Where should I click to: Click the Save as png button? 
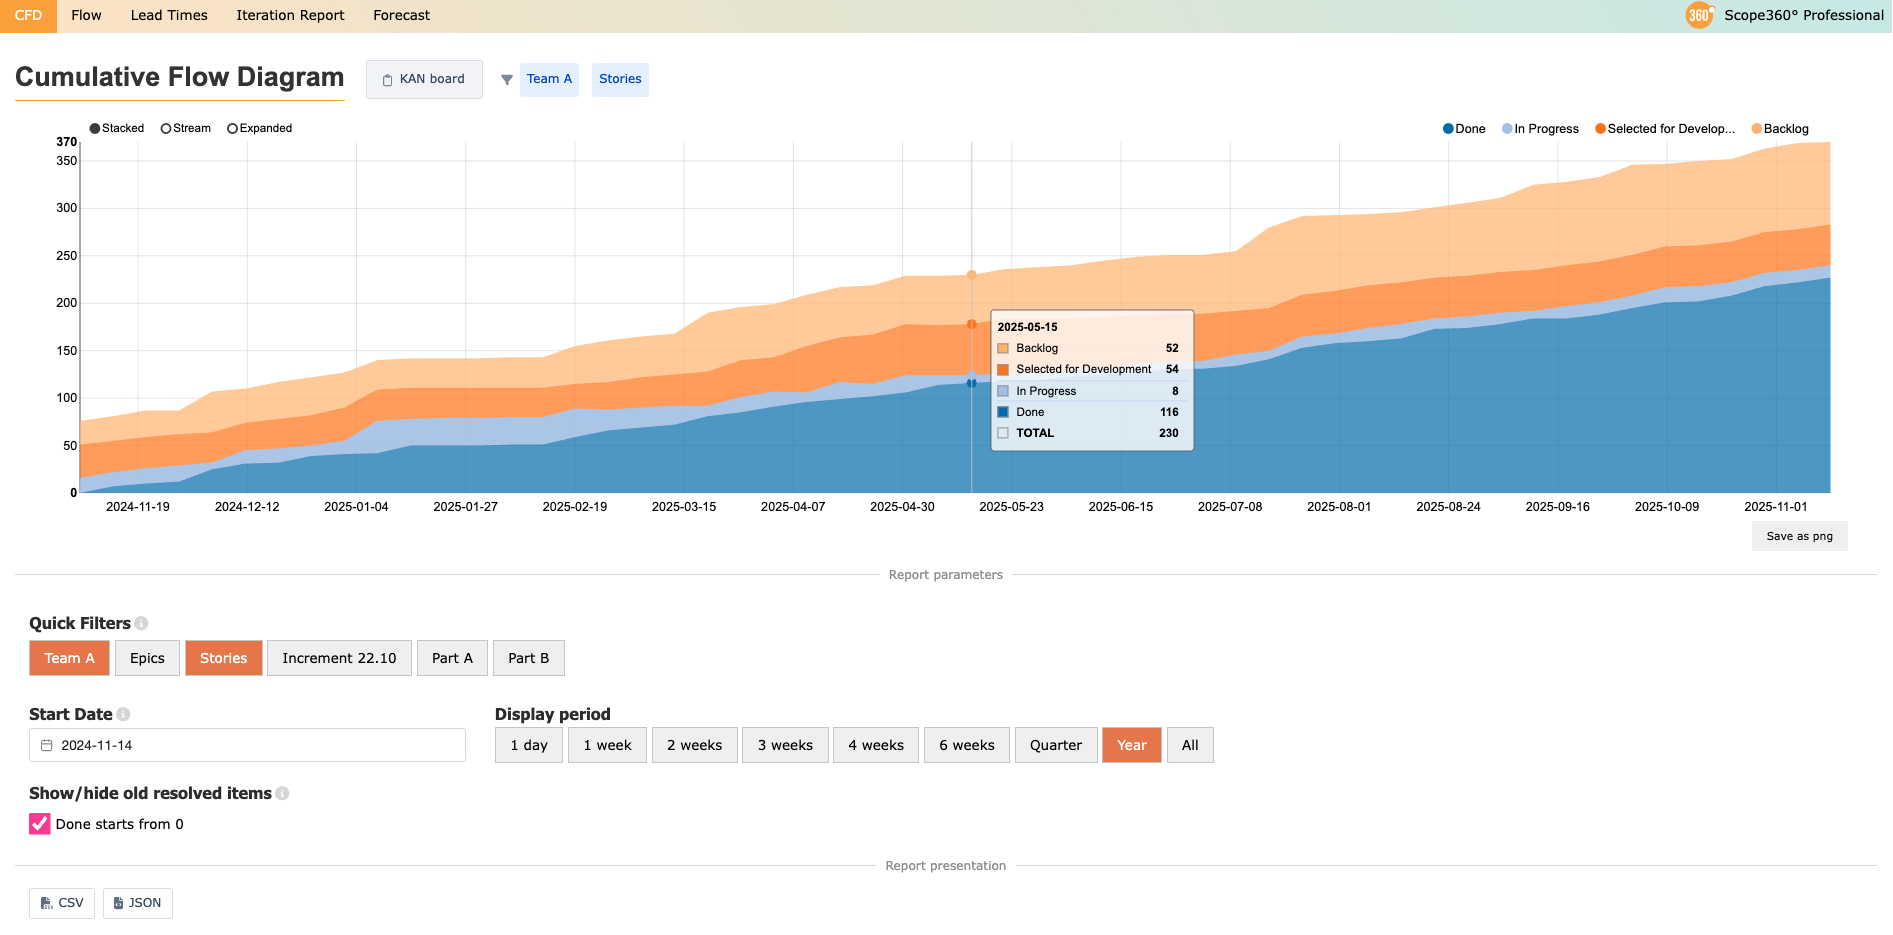(x=1799, y=537)
